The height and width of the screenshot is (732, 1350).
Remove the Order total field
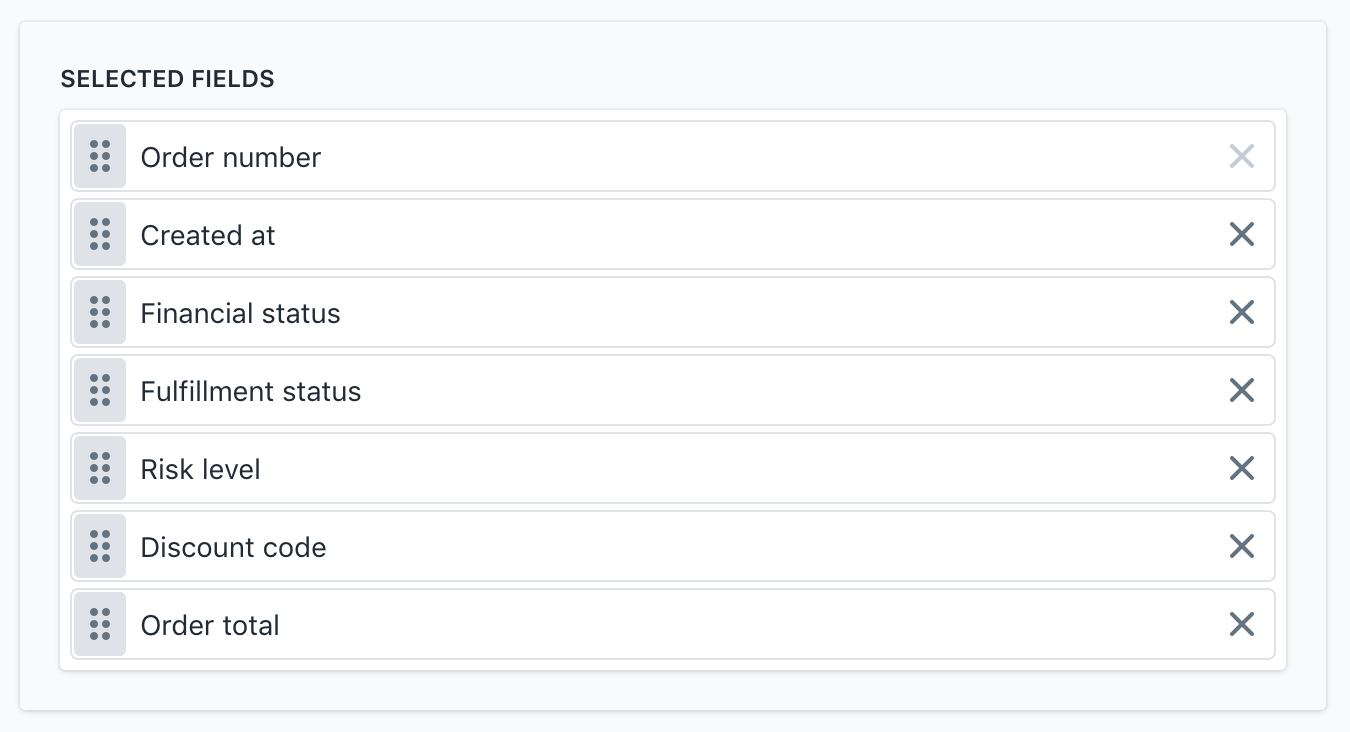coord(1241,624)
